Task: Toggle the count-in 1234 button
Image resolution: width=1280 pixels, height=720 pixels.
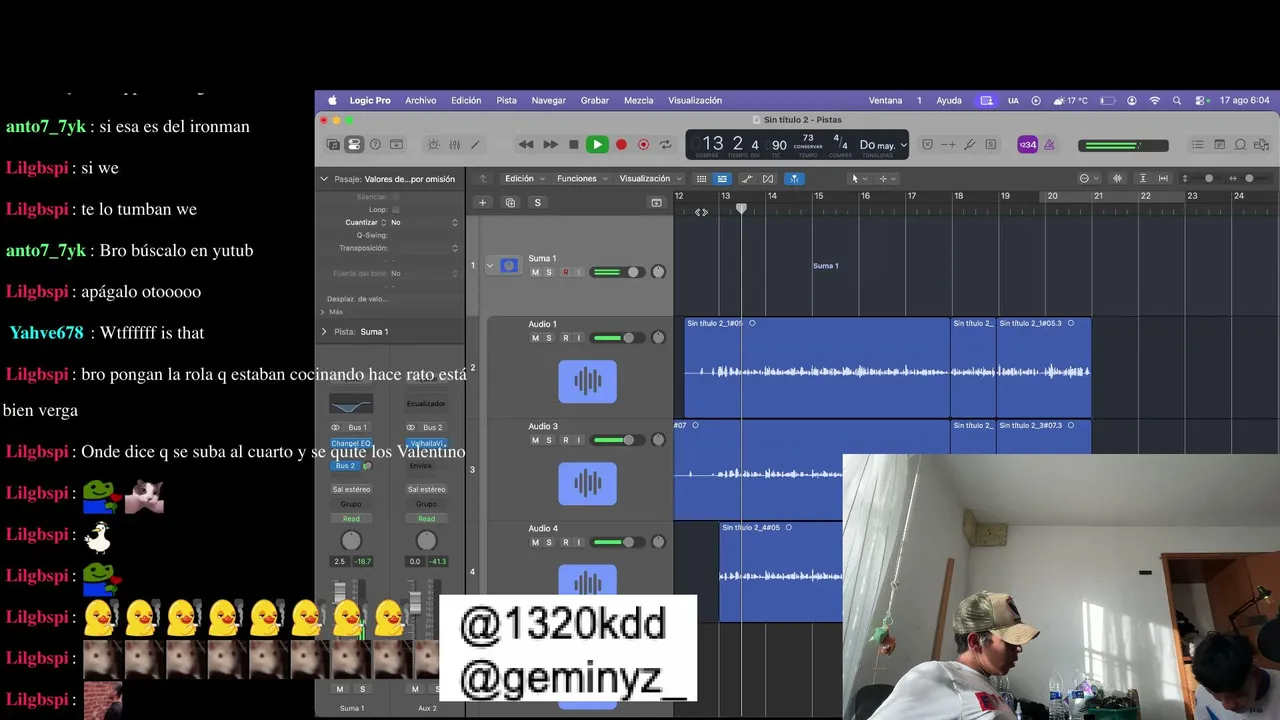Action: [x=1027, y=145]
